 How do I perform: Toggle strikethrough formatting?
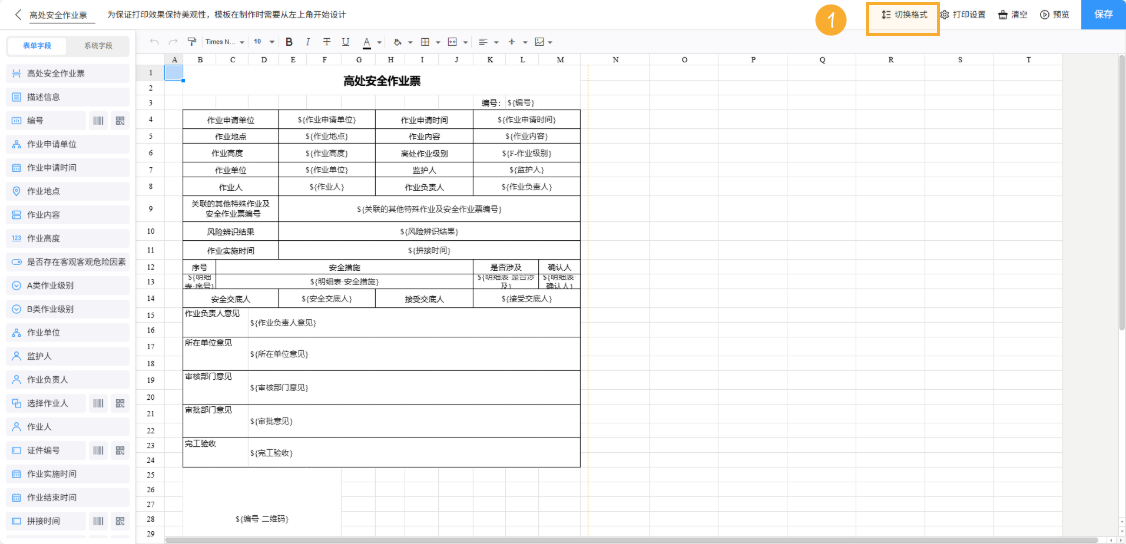pyautogui.click(x=327, y=42)
